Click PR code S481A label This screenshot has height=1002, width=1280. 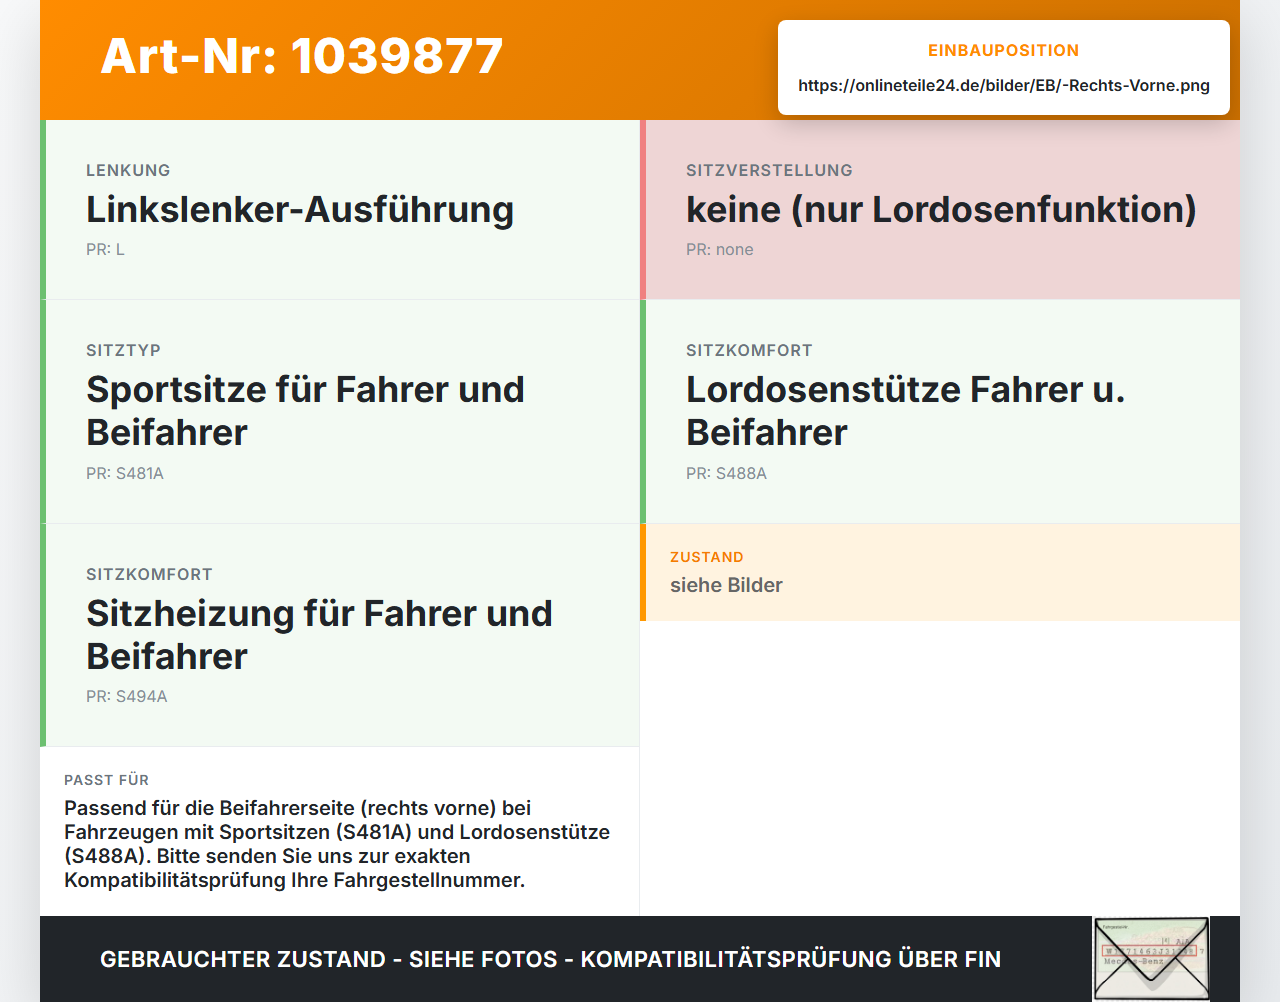point(125,473)
